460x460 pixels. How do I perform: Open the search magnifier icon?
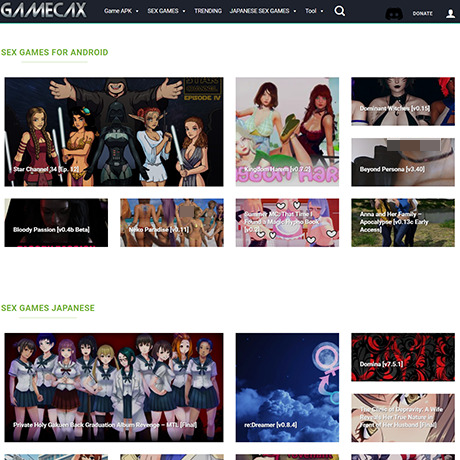coord(339,11)
